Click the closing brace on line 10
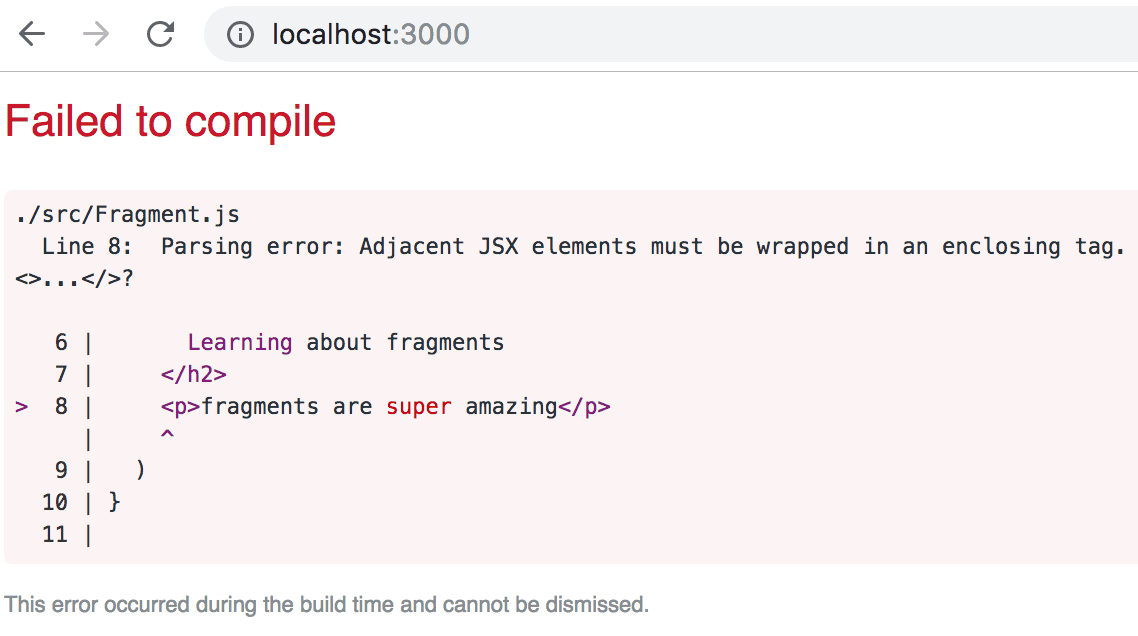The image size is (1138, 636). click(114, 502)
